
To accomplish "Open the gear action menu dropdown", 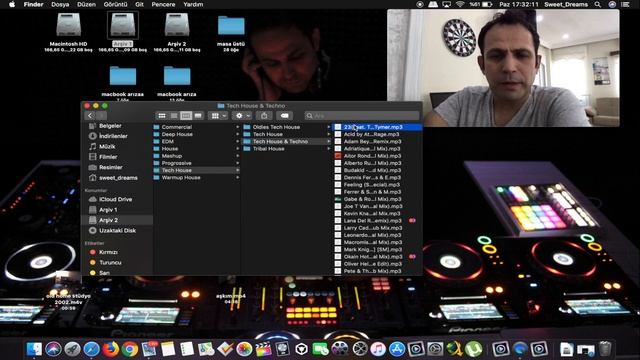I will [x=242, y=116].
